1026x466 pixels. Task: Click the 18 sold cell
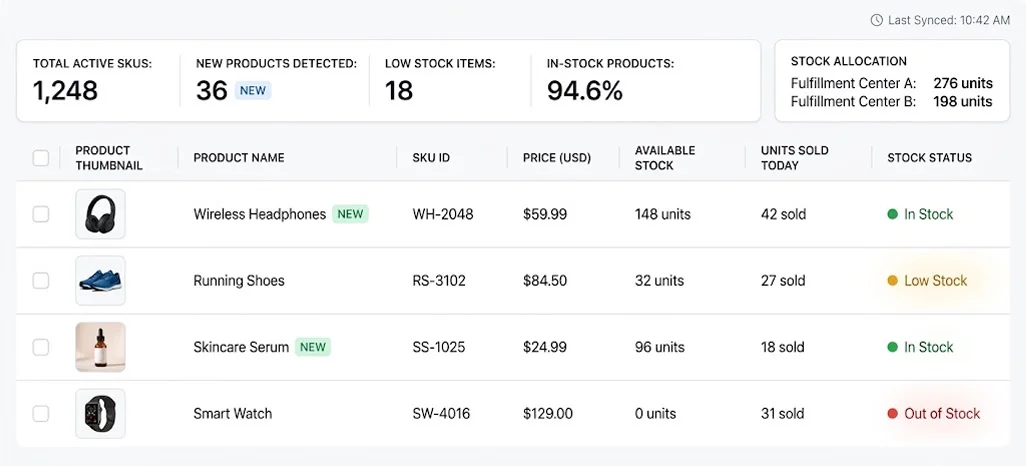coord(783,347)
